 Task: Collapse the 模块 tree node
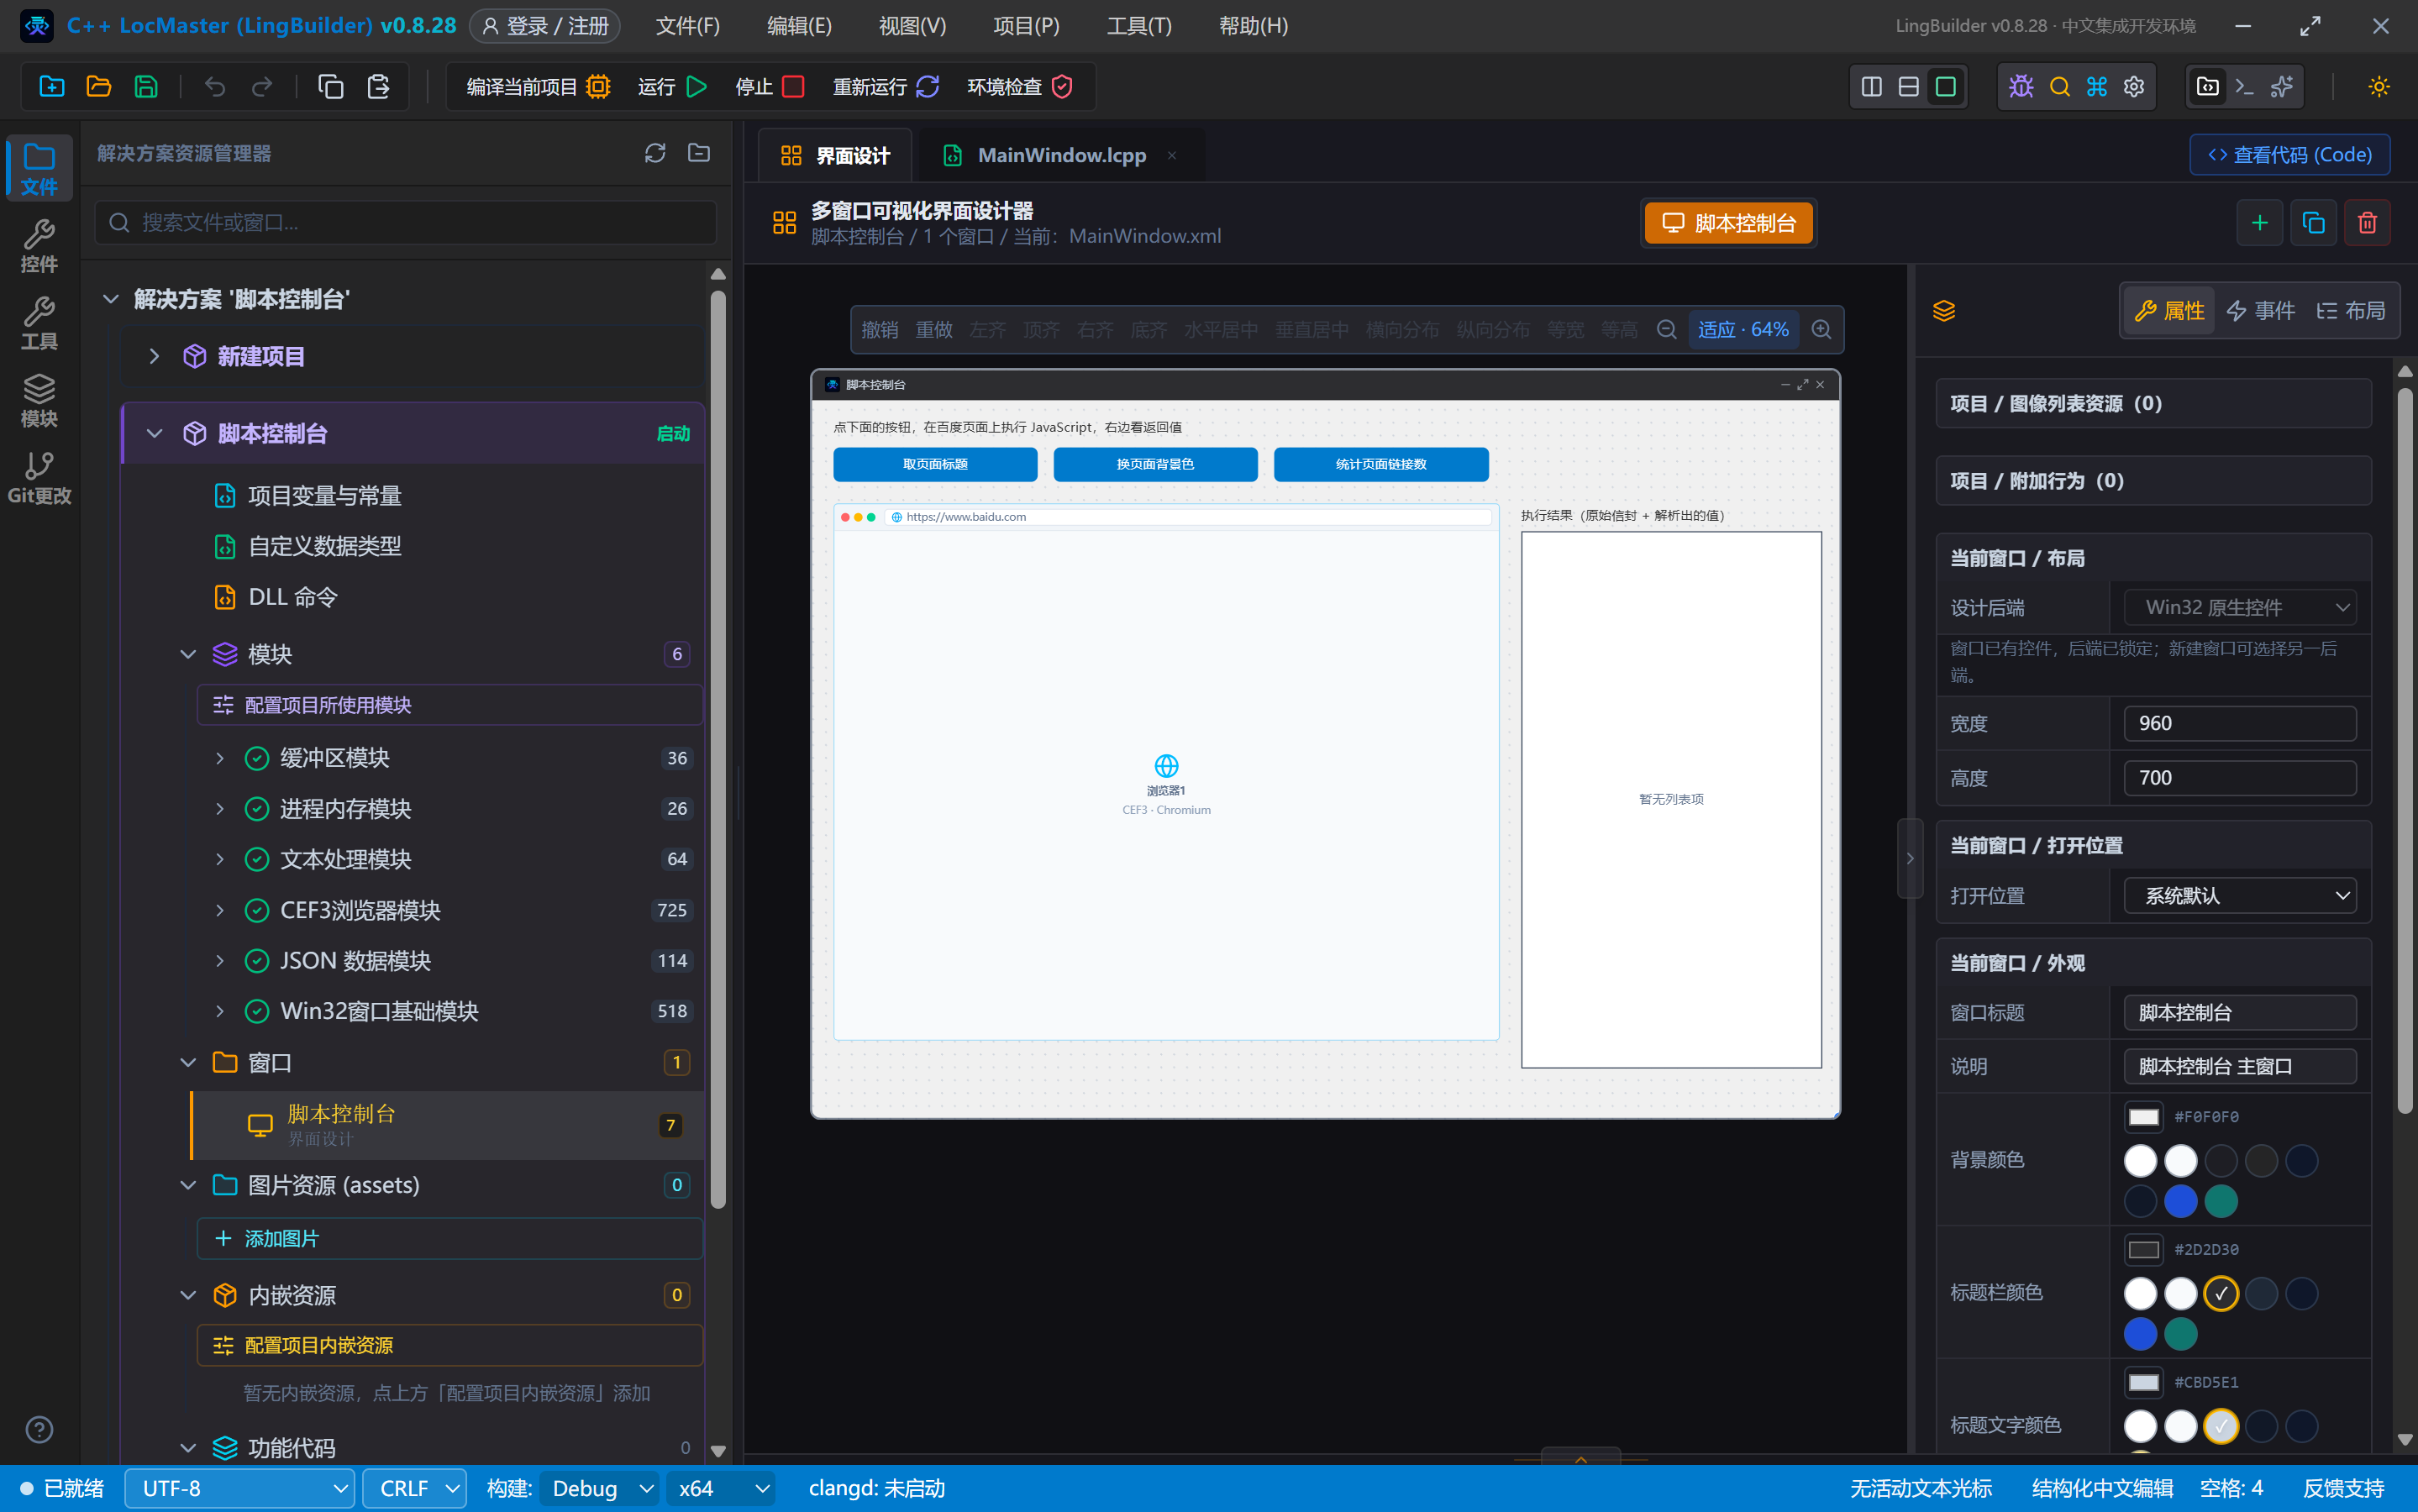(x=187, y=654)
